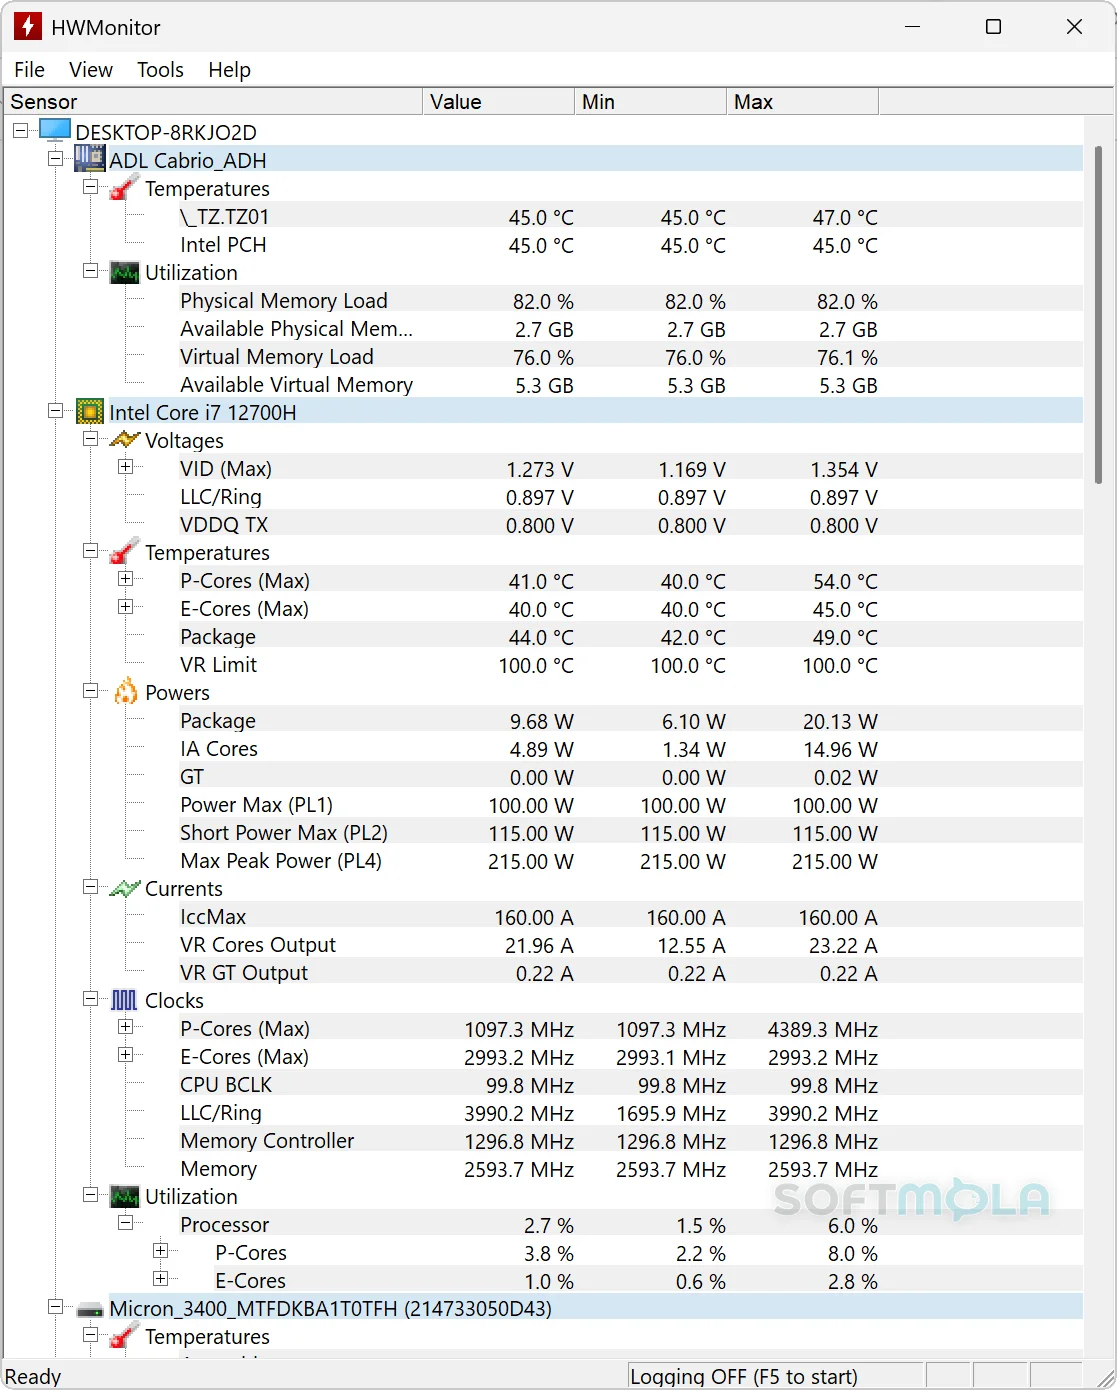This screenshot has width=1117, height=1390.
Task: Click the thermometer icon beside Micron Temperatures
Action: 124,1336
